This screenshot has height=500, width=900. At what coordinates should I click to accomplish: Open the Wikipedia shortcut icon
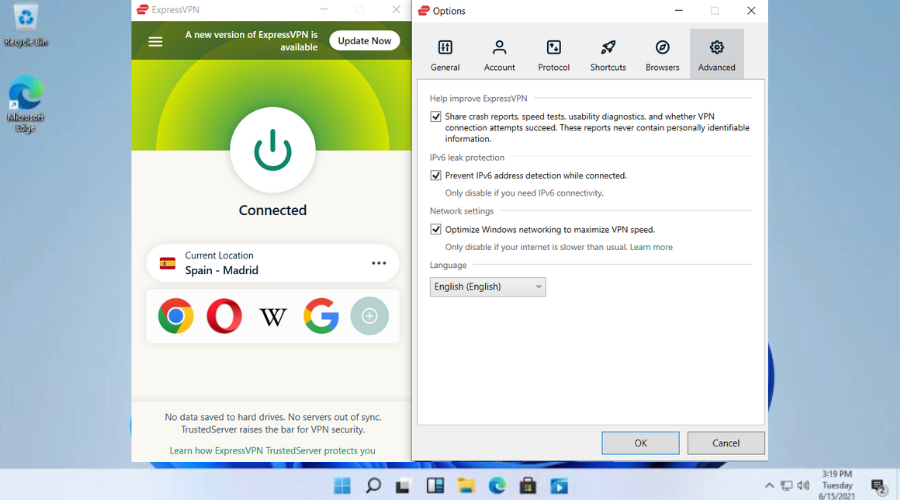click(x=272, y=316)
